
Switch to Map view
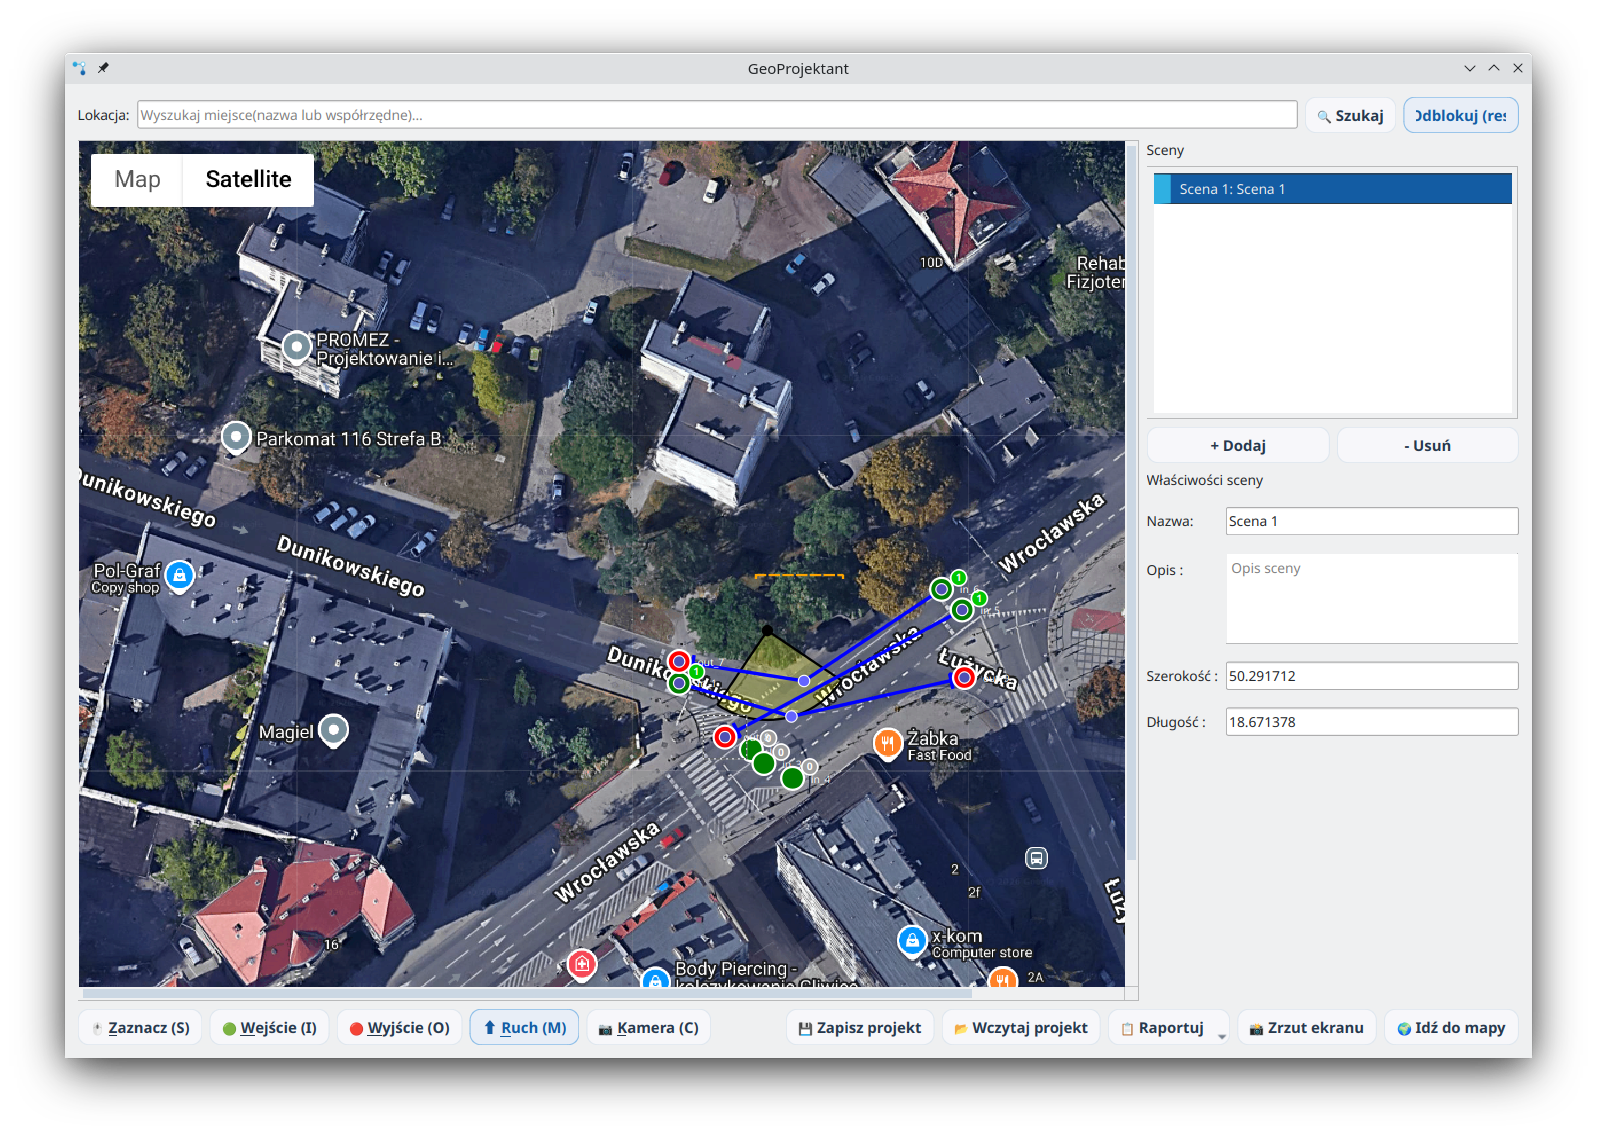coord(137,179)
